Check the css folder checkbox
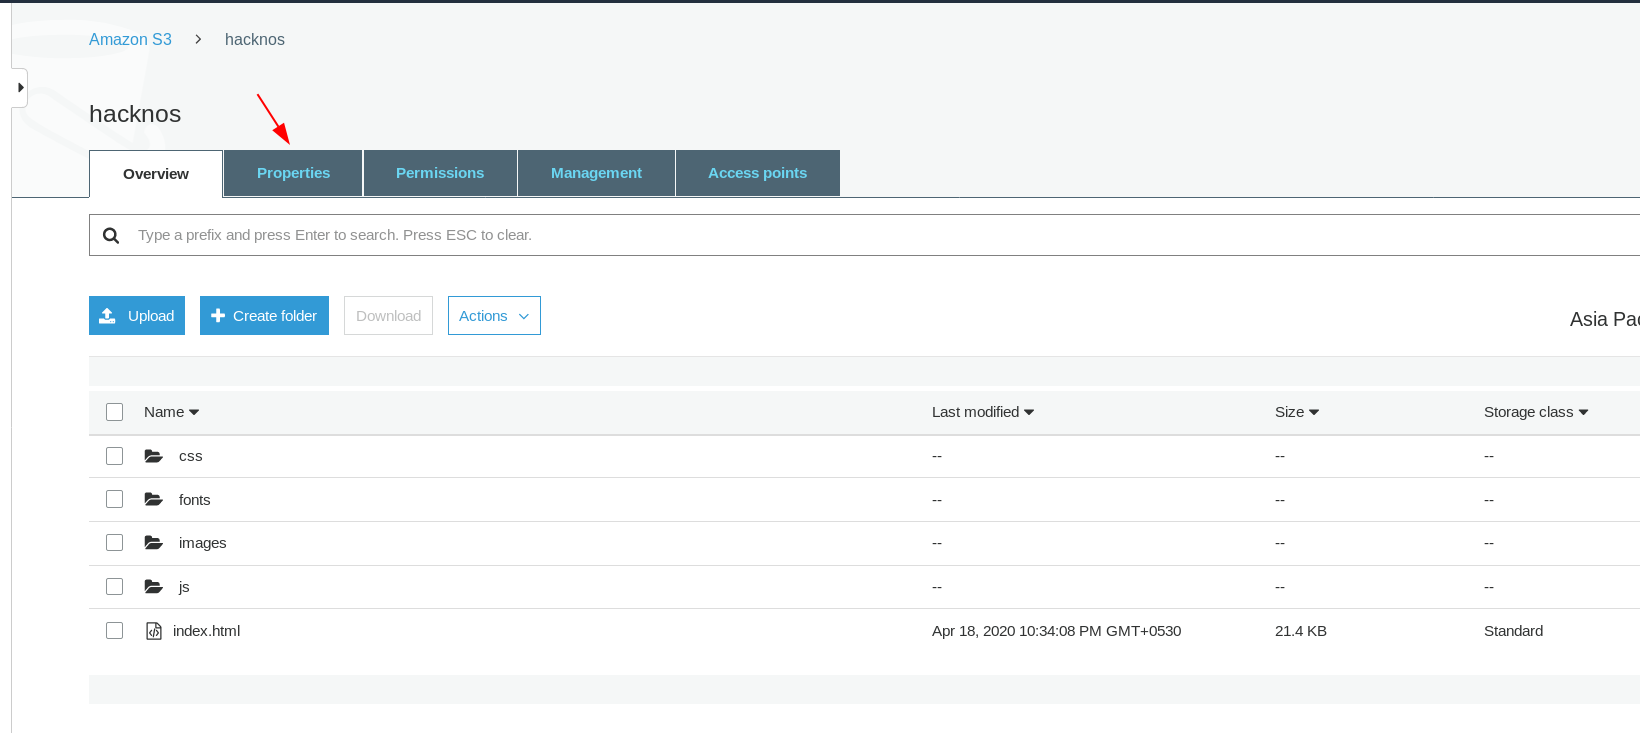This screenshot has height=733, width=1640. coord(115,456)
